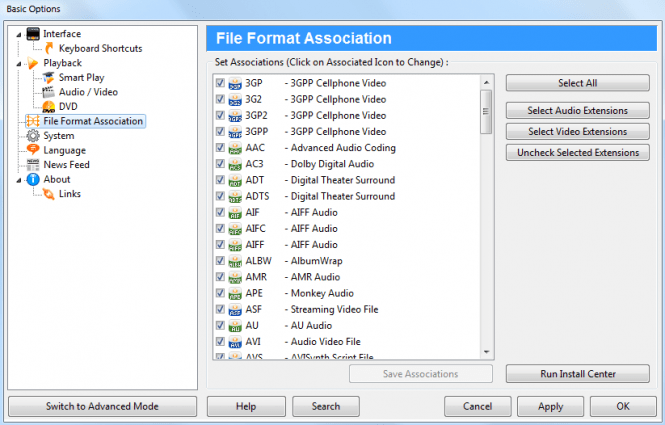
Task: Toggle the APE extension checkbox
Action: (220, 293)
